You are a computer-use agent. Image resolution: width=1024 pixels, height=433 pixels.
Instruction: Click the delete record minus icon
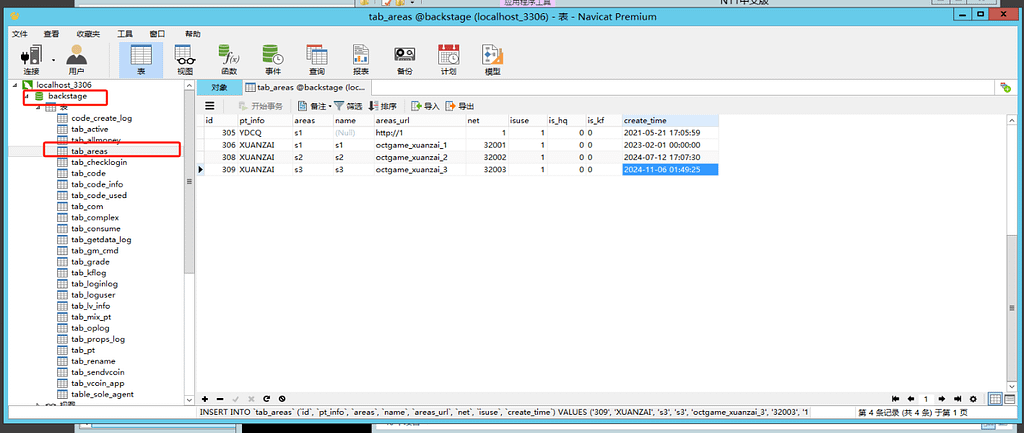[220, 398]
